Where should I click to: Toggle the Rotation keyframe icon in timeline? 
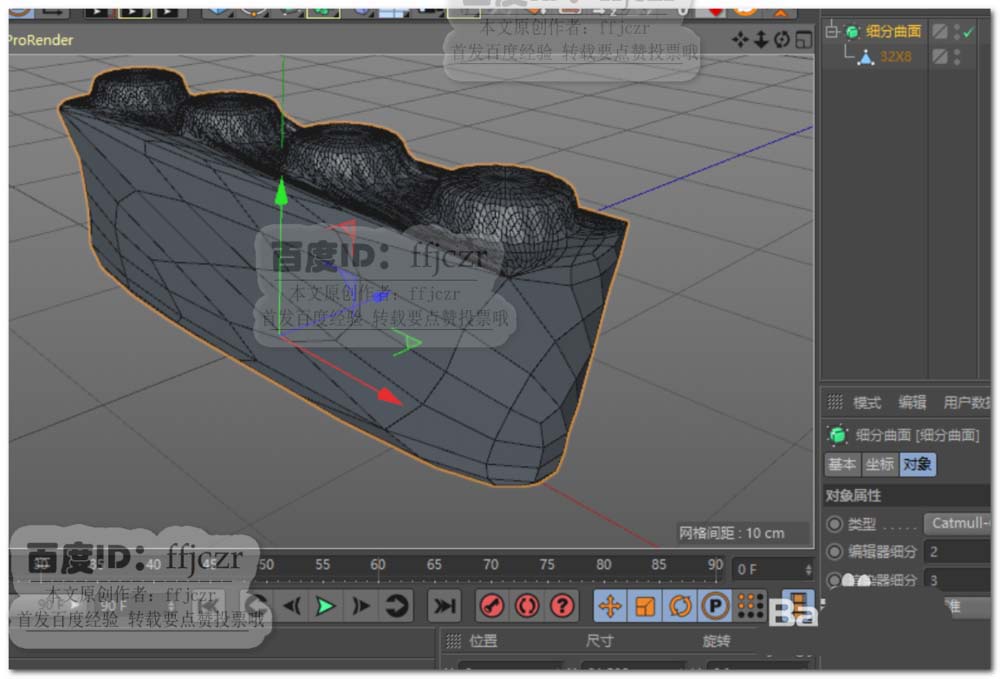(x=680, y=605)
